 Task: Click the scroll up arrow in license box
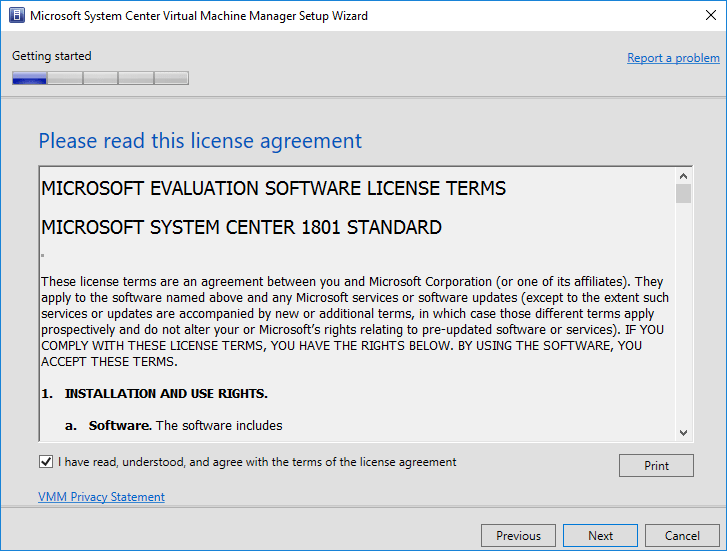(683, 176)
